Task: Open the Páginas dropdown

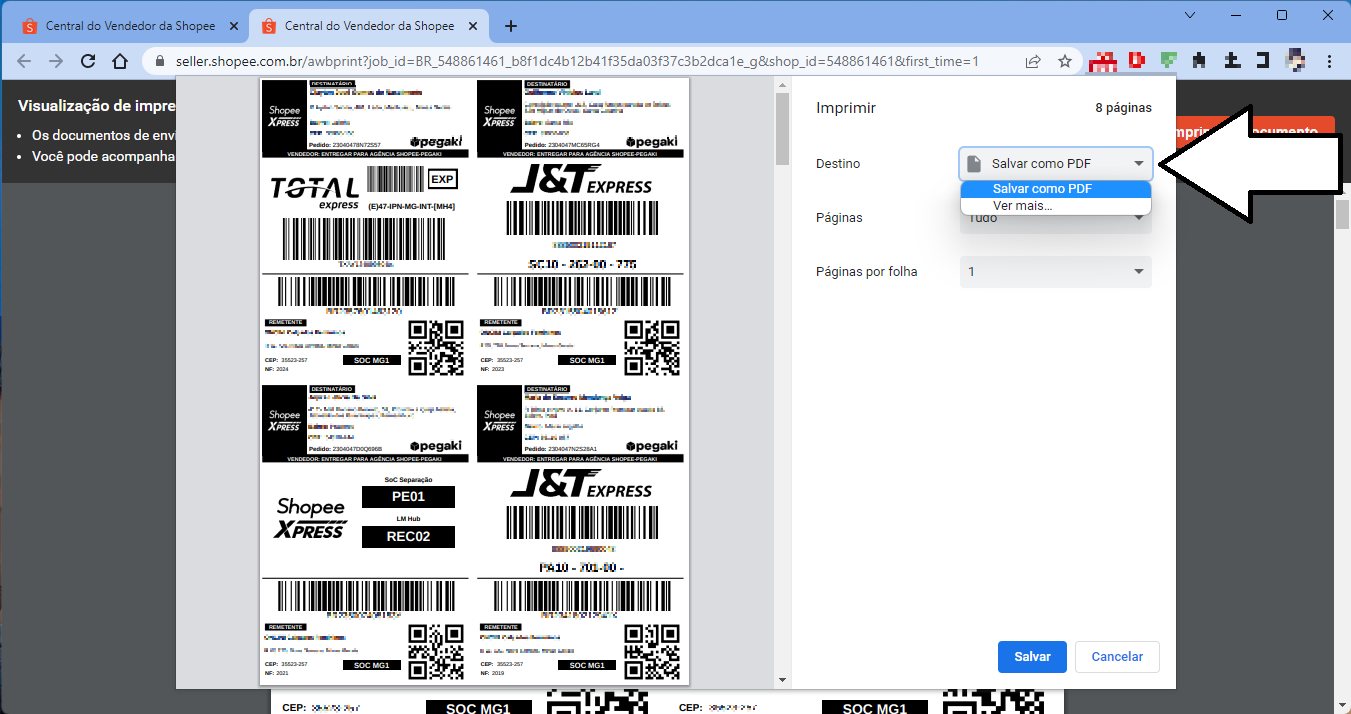Action: pyautogui.click(x=1056, y=218)
